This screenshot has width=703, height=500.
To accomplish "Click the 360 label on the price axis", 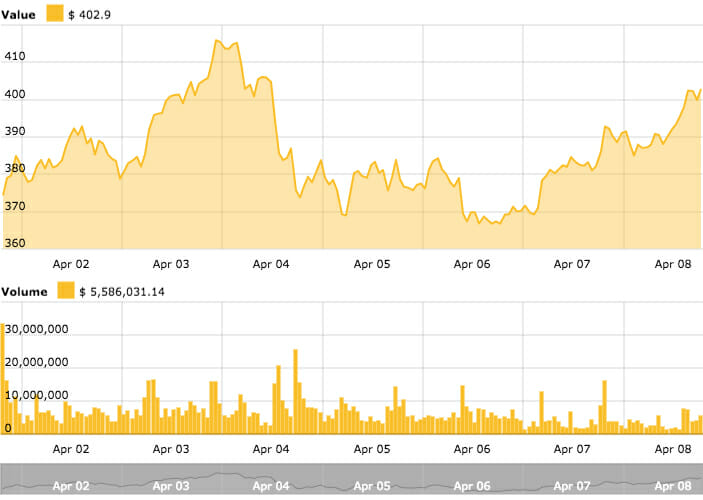I will [17, 243].
